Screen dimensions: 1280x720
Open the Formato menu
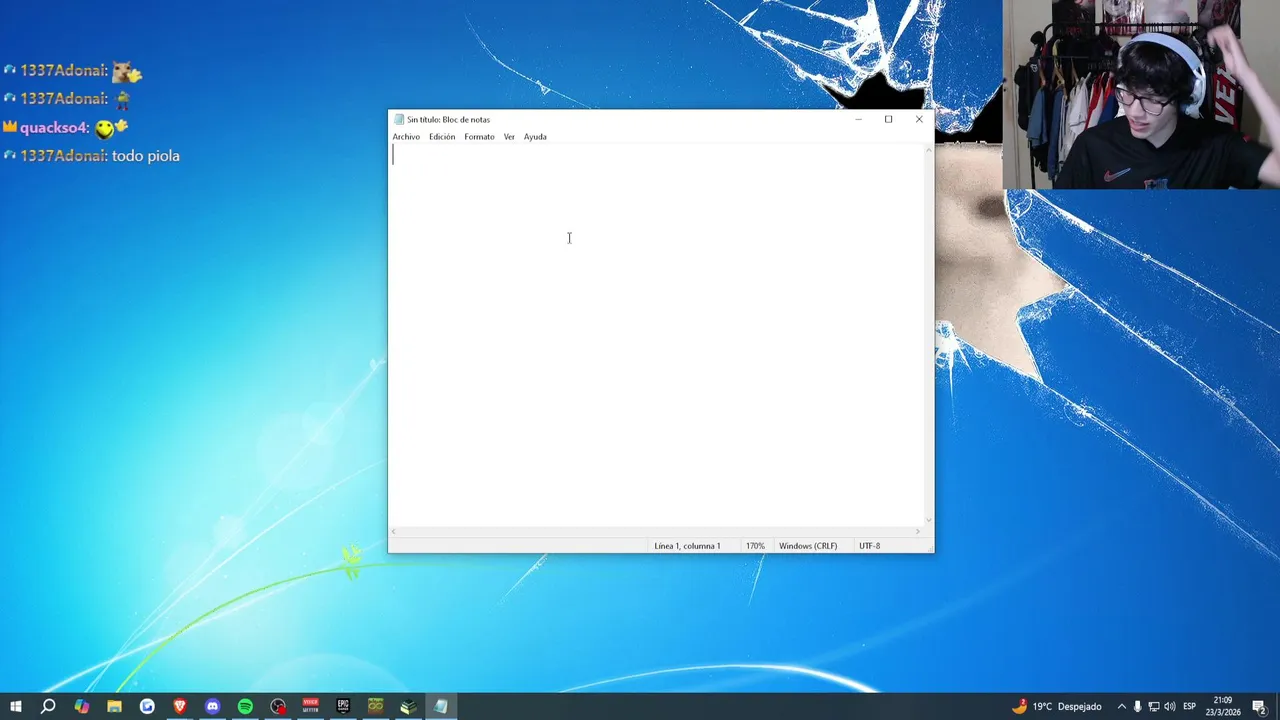479,137
